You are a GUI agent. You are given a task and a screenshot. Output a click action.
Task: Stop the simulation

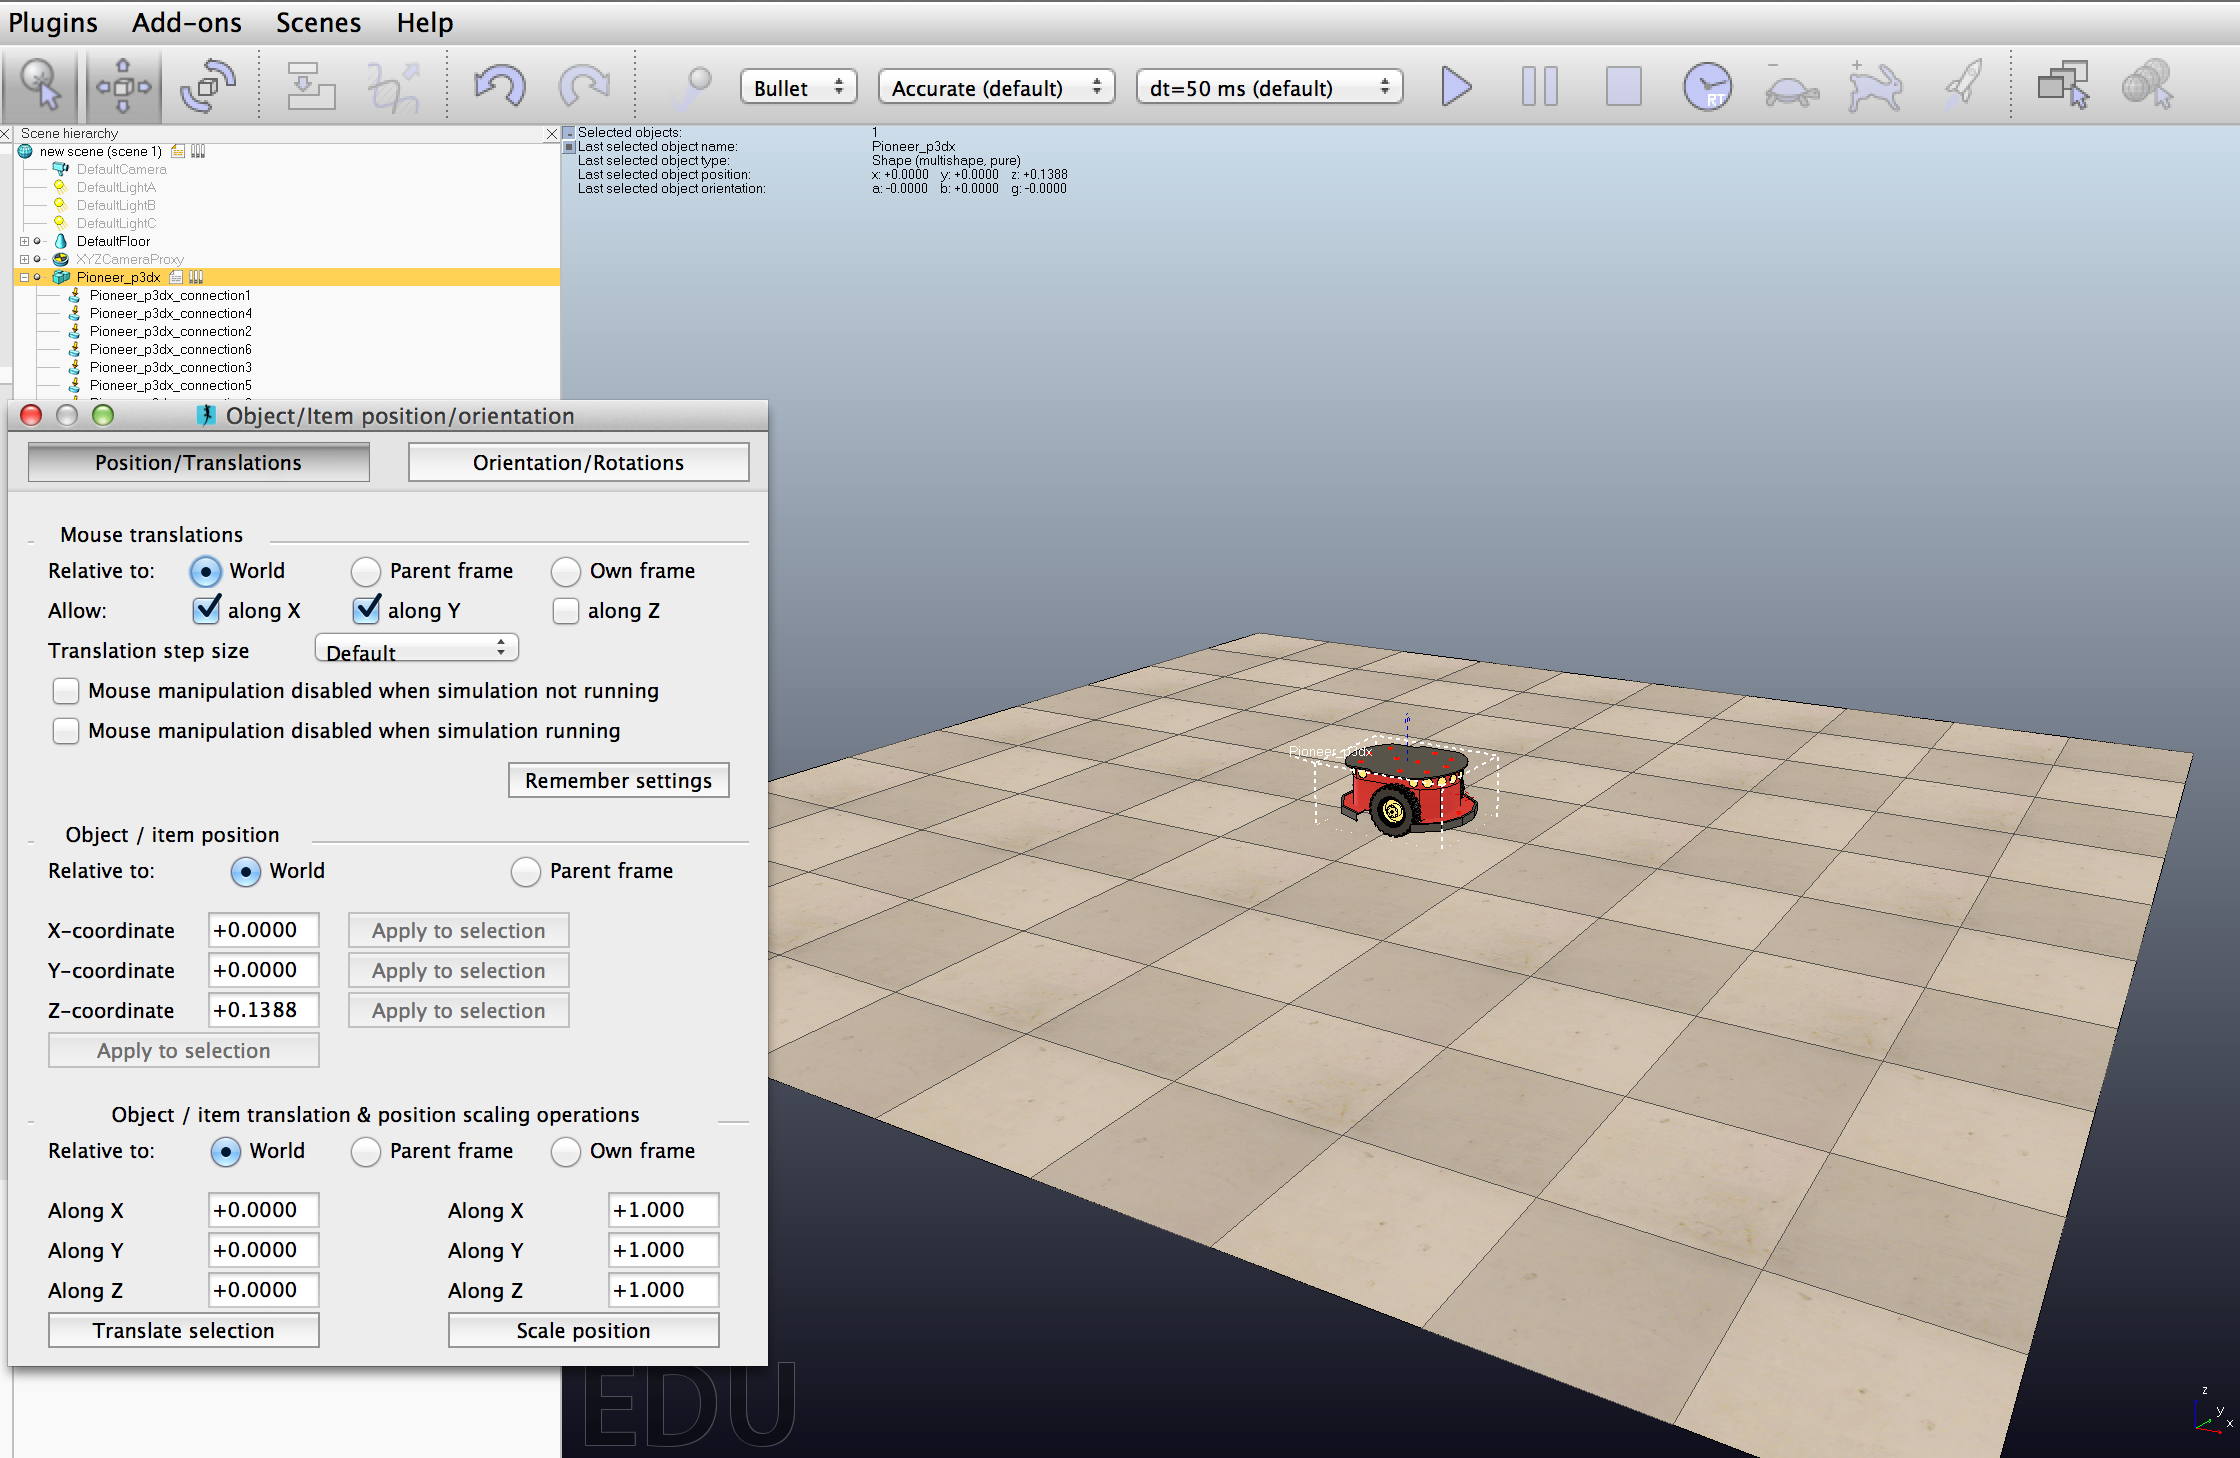click(x=1623, y=86)
